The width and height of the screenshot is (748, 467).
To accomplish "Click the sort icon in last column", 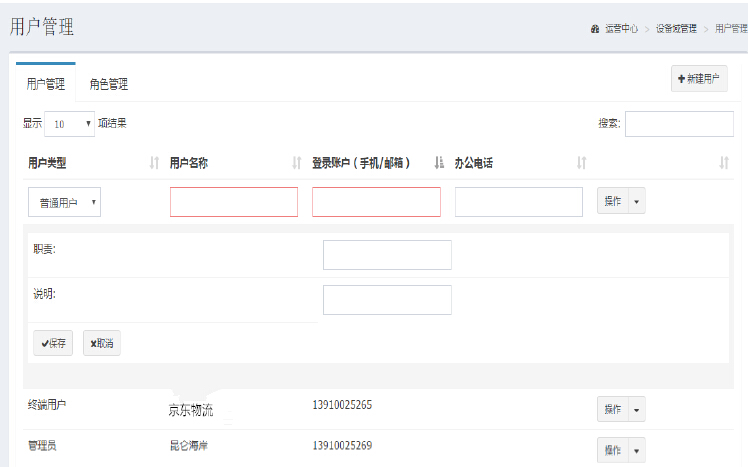I will tap(724, 163).
